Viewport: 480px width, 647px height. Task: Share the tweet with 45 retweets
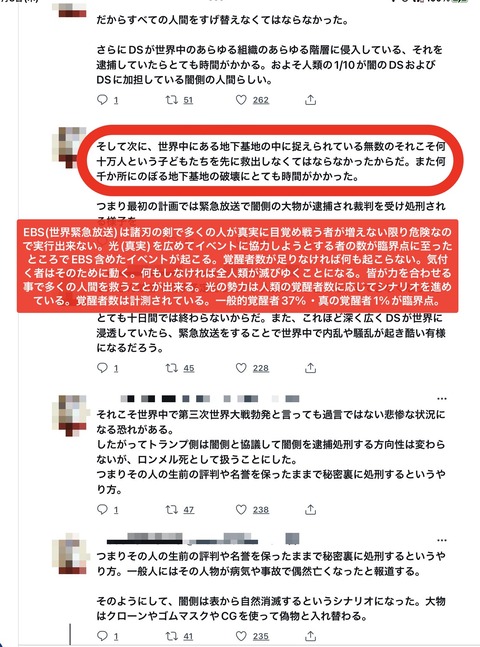pos(310,368)
